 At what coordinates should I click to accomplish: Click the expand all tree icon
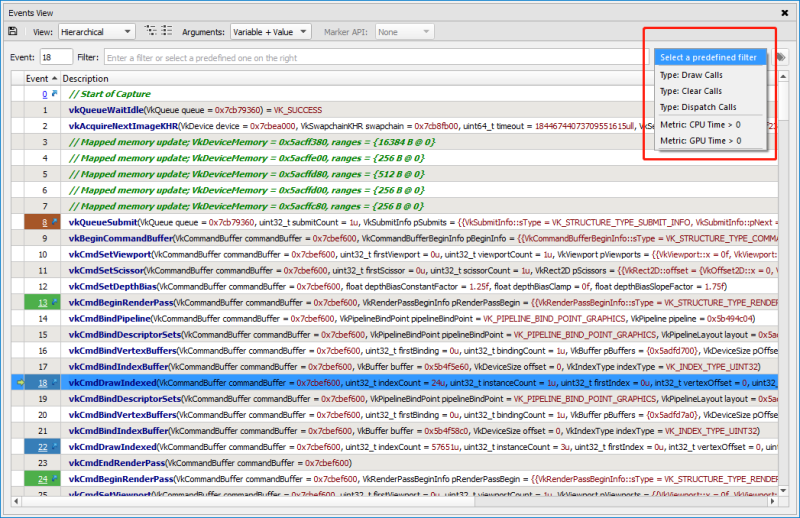[151, 31]
